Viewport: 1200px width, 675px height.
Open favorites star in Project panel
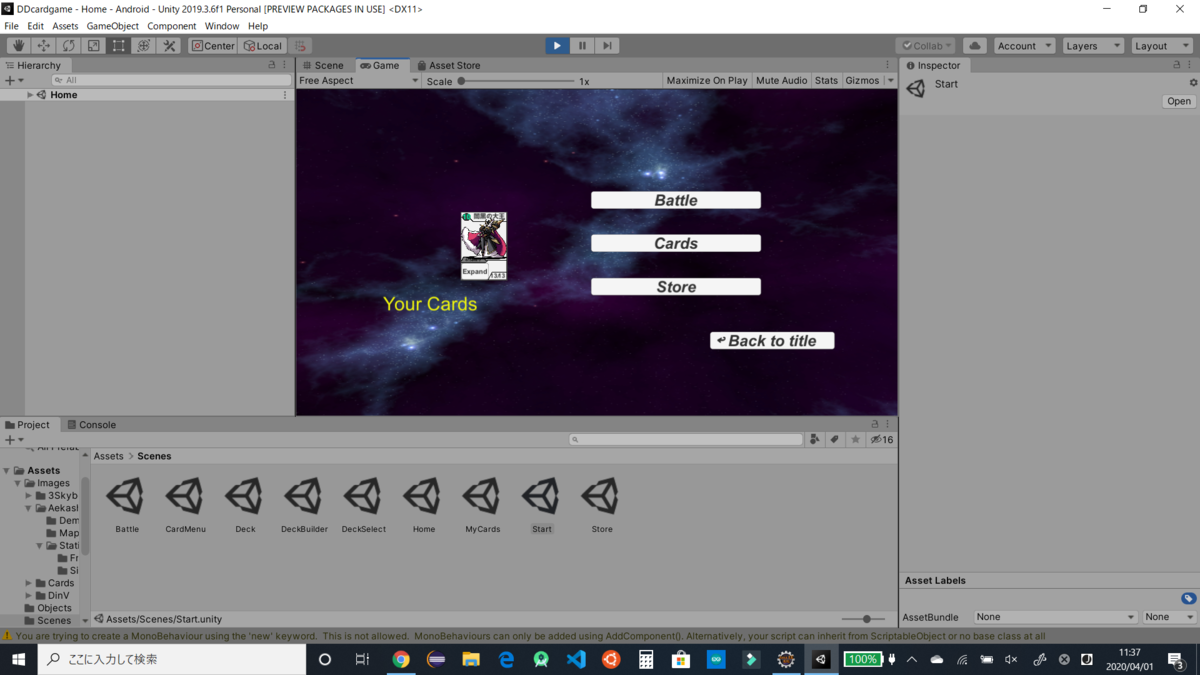(x=855, y=439)
